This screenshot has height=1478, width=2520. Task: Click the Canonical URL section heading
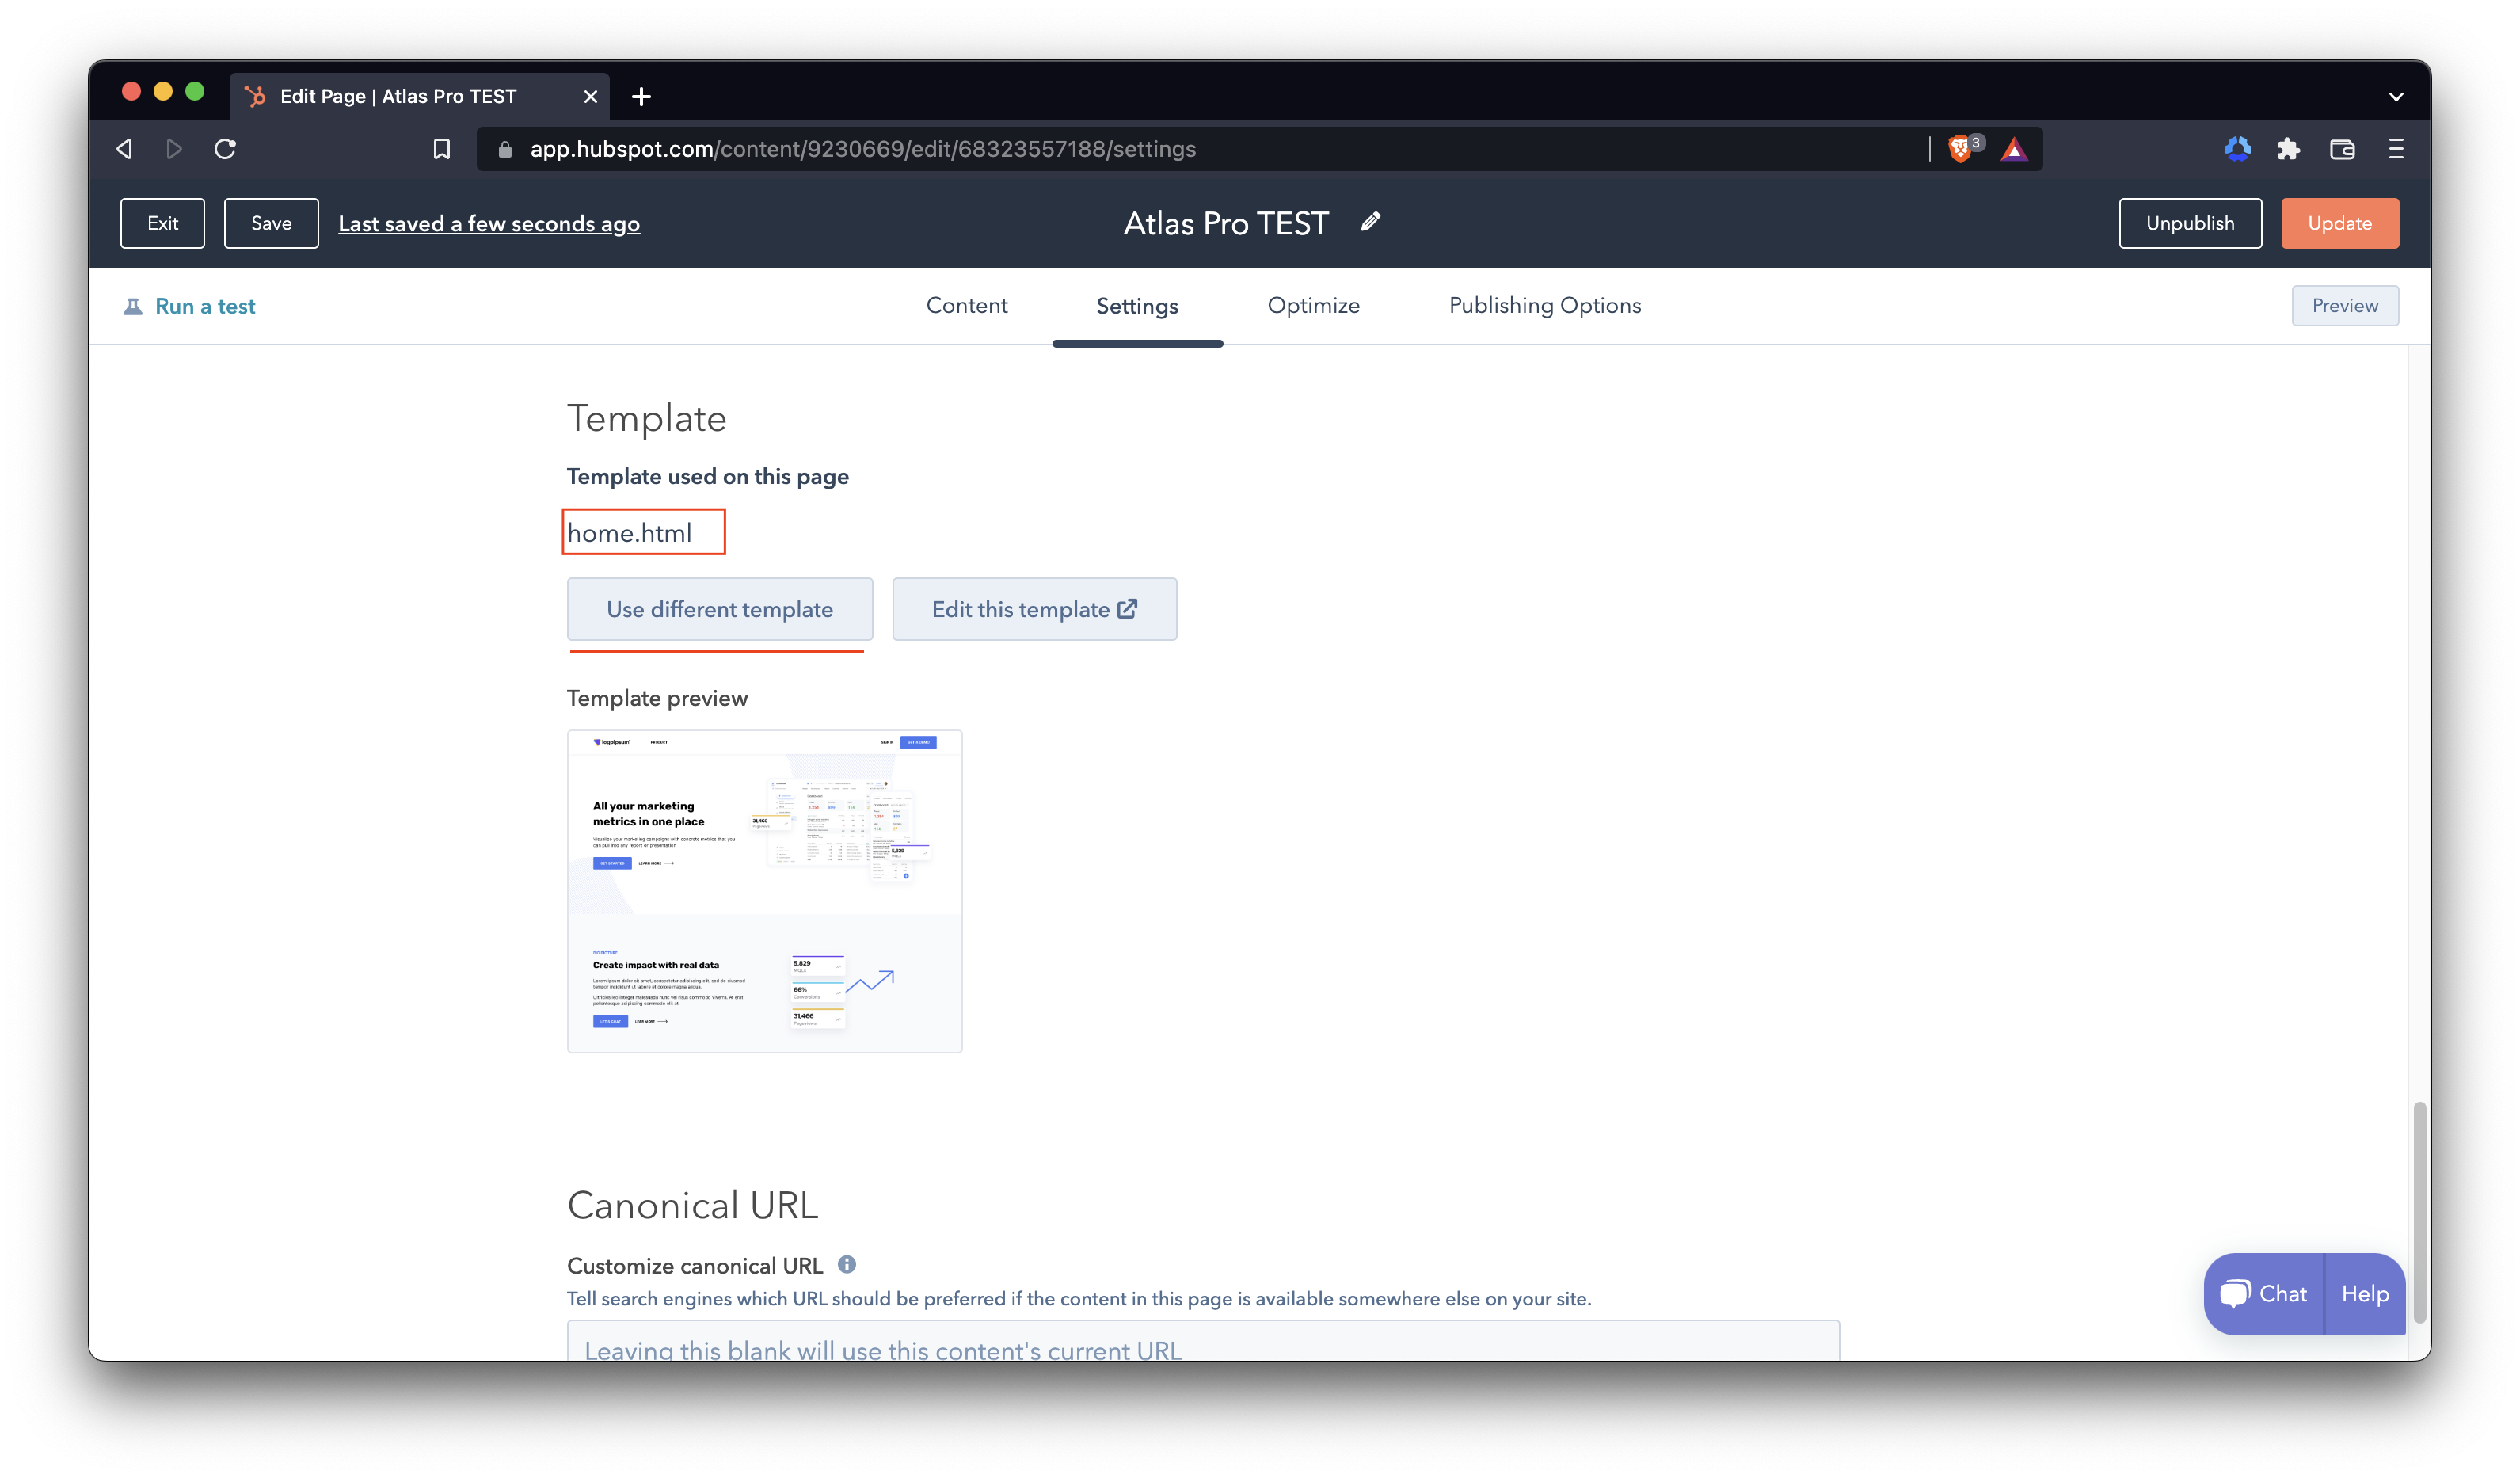pos(693,1205)
